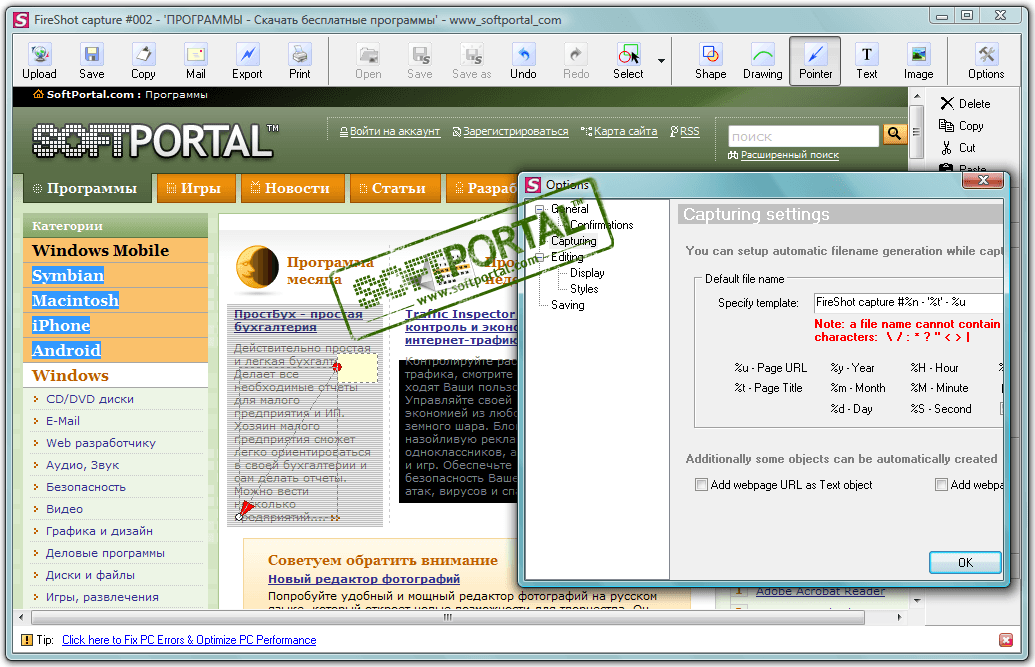The height and width of the screenshot is (667, 1035).
Task: Click the поиск search field
Action: pos(803,137)
